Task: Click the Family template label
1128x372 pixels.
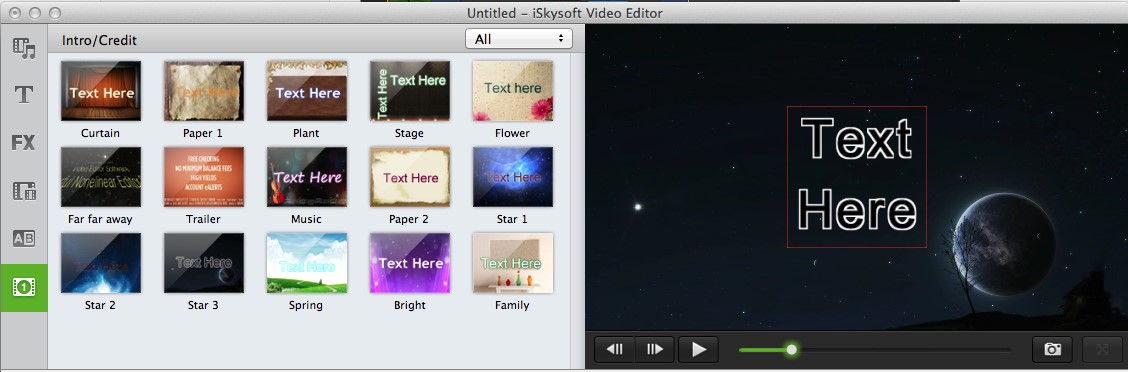Action: pos(512,305)
